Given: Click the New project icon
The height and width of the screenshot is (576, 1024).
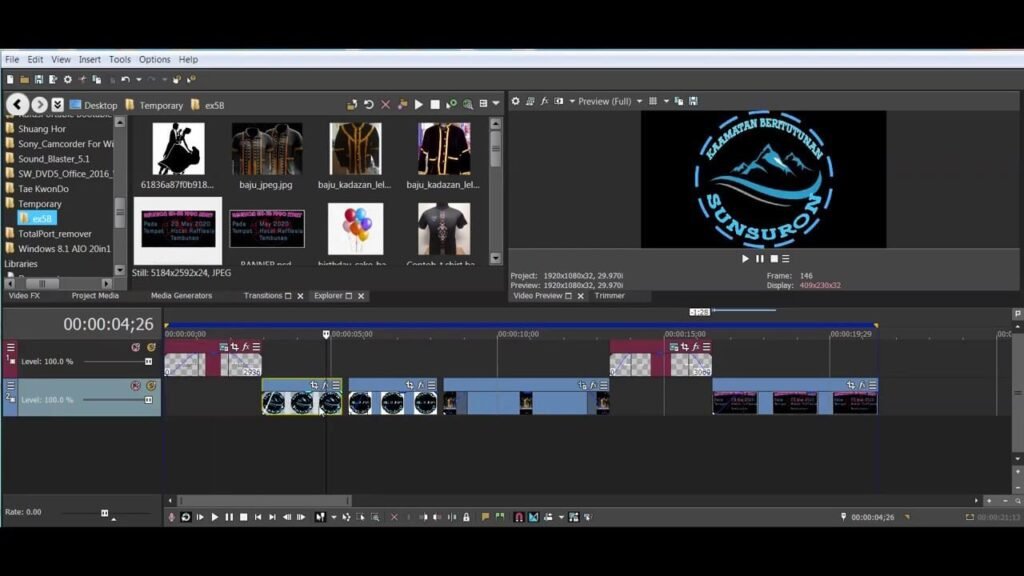Looking at the screenshot, I should tap(10, 80).
